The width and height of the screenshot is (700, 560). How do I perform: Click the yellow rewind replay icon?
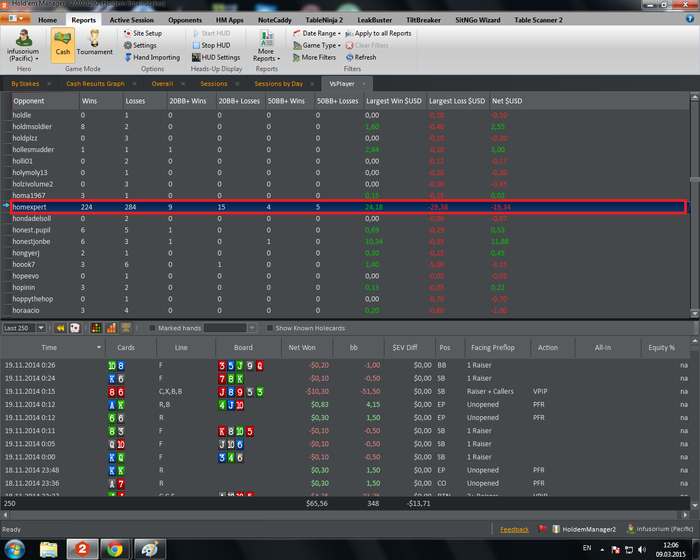60,328
